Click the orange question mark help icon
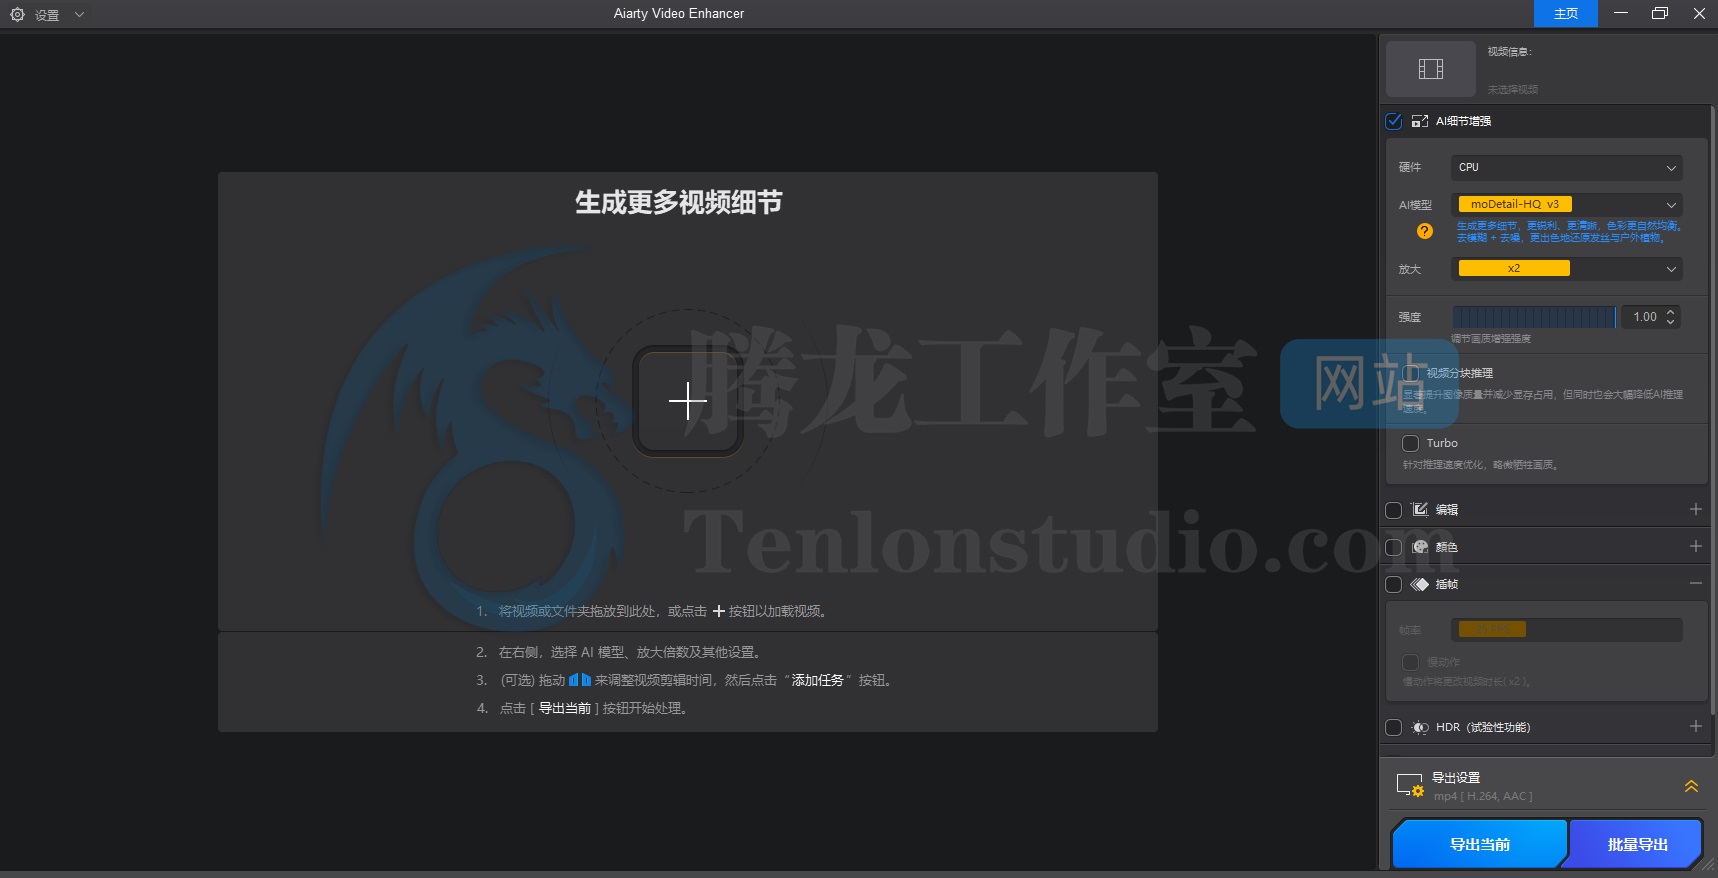This screenshot has height=878, width=1718. click(1425, 231)
